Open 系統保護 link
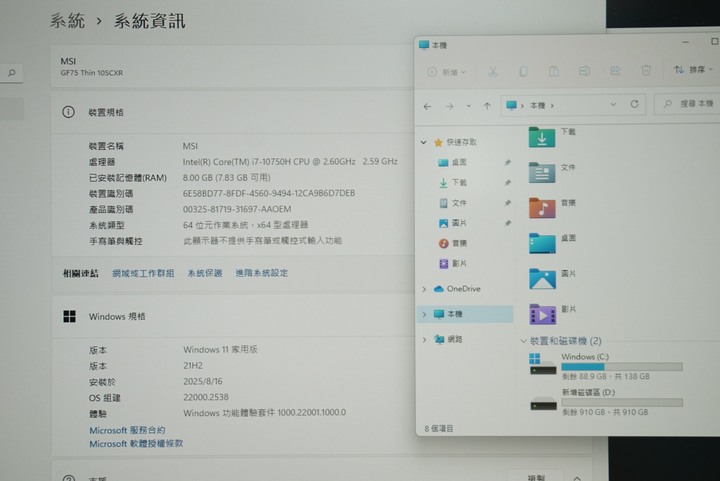 (205, 273)
